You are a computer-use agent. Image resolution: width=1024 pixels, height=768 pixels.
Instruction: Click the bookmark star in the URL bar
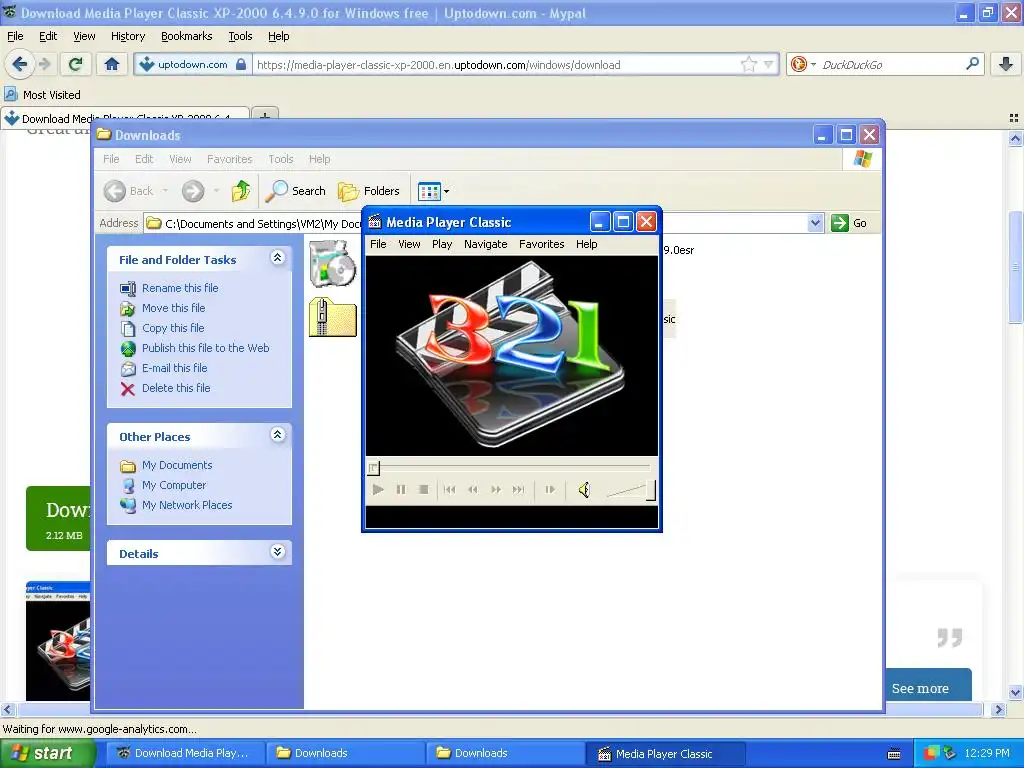pos(748,64)
